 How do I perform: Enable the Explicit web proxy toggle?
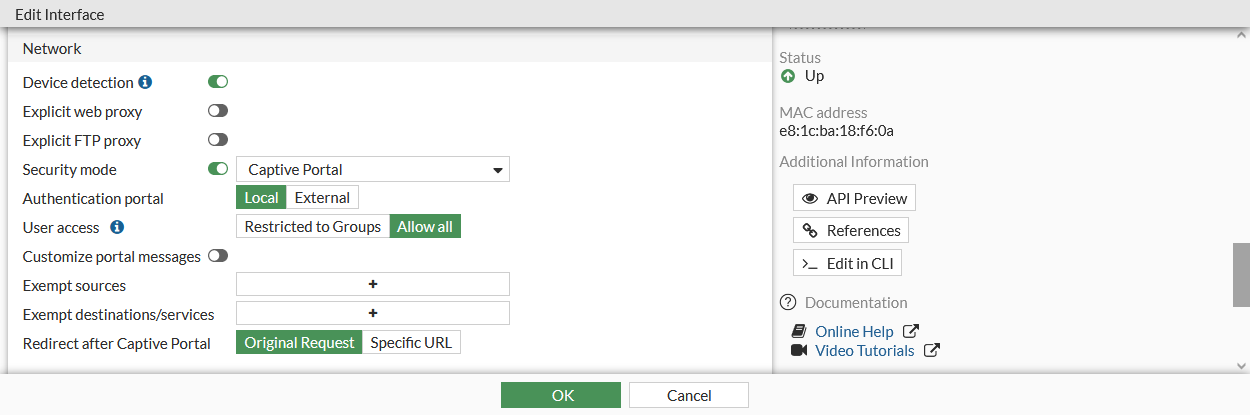point(218,111)
